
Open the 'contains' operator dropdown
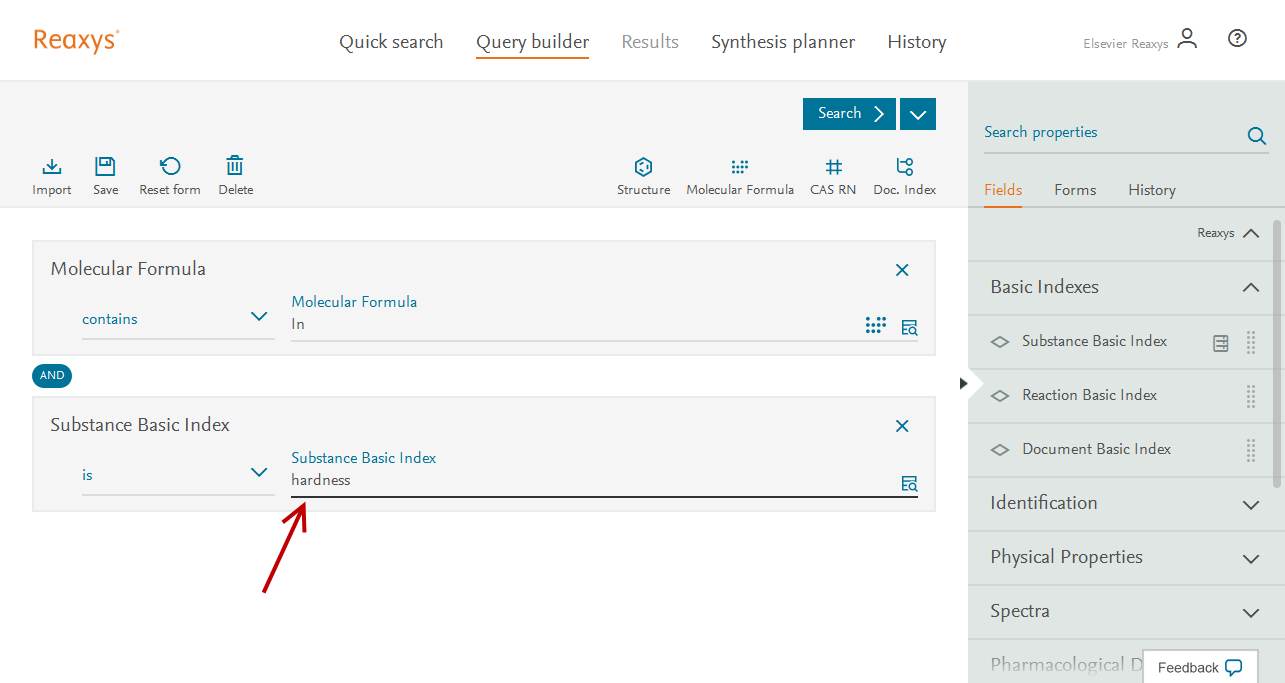177,319
